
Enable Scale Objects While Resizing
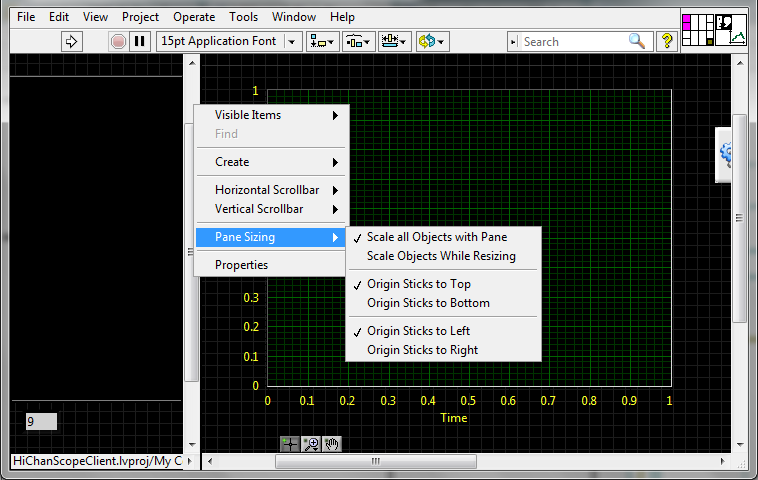[441, 256]
